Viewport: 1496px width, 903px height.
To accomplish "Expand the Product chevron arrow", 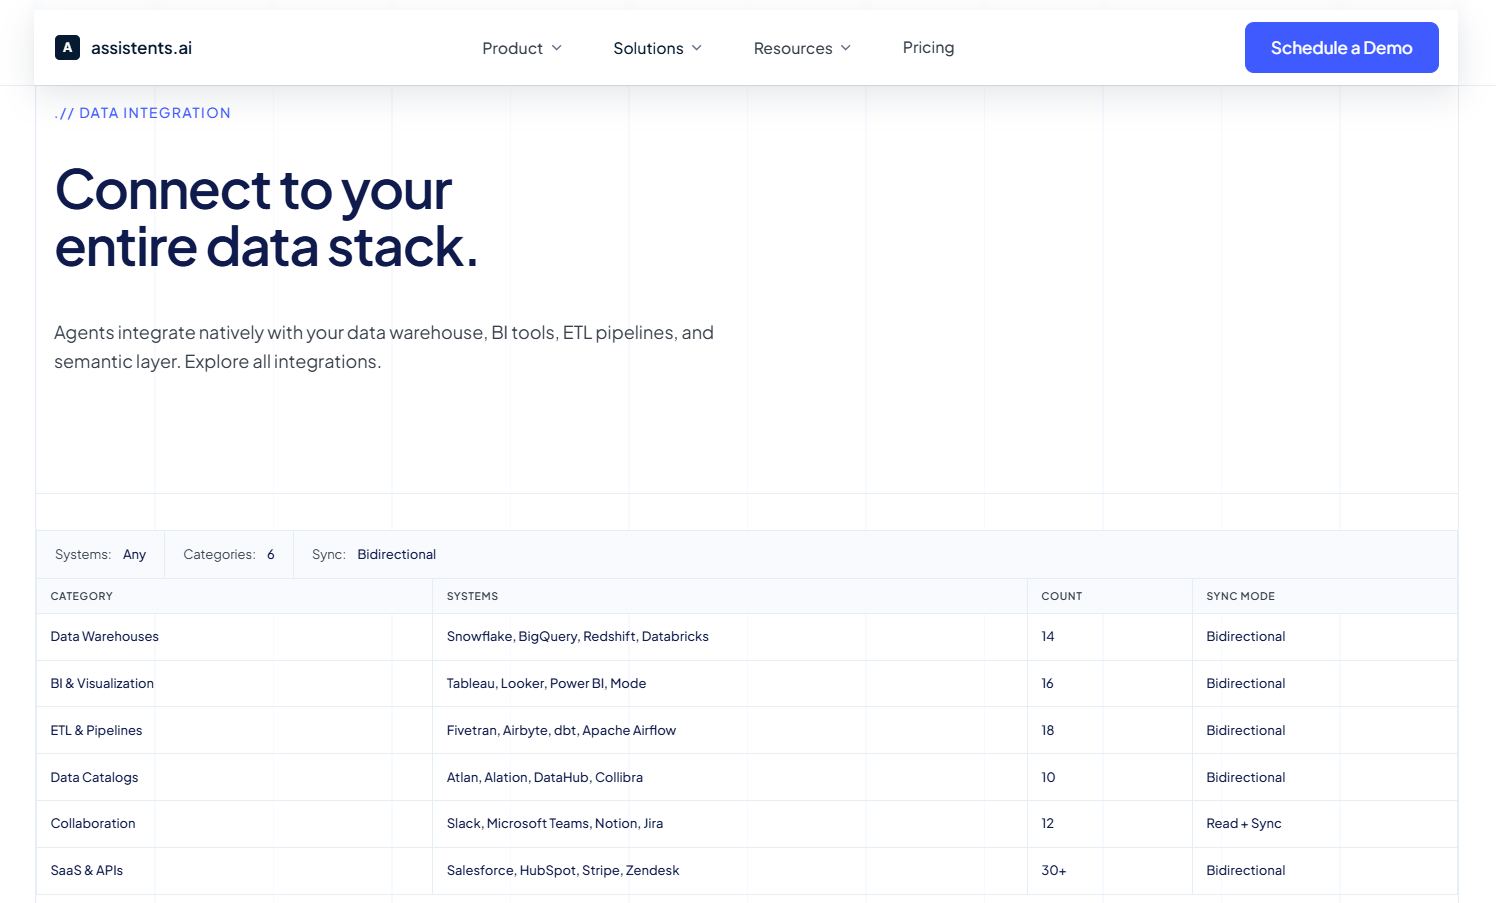I will pyautogui.click(x=557, y=48).
